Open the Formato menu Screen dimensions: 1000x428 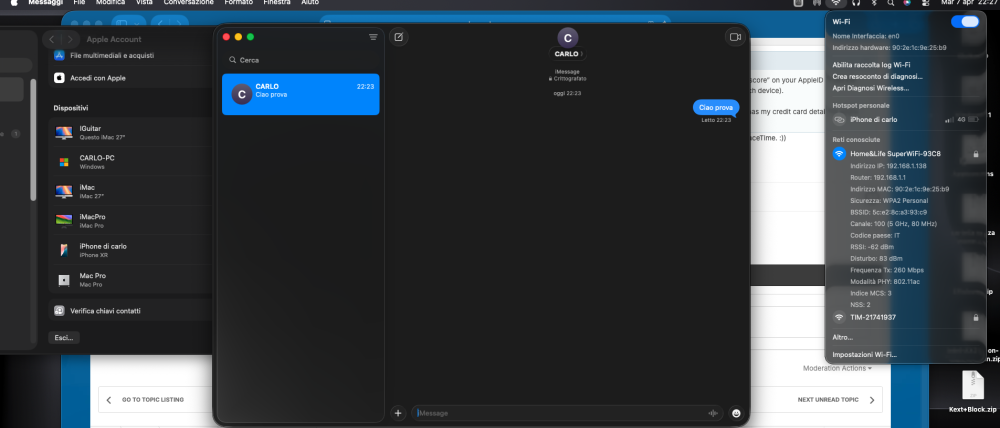tap(239, 3)
